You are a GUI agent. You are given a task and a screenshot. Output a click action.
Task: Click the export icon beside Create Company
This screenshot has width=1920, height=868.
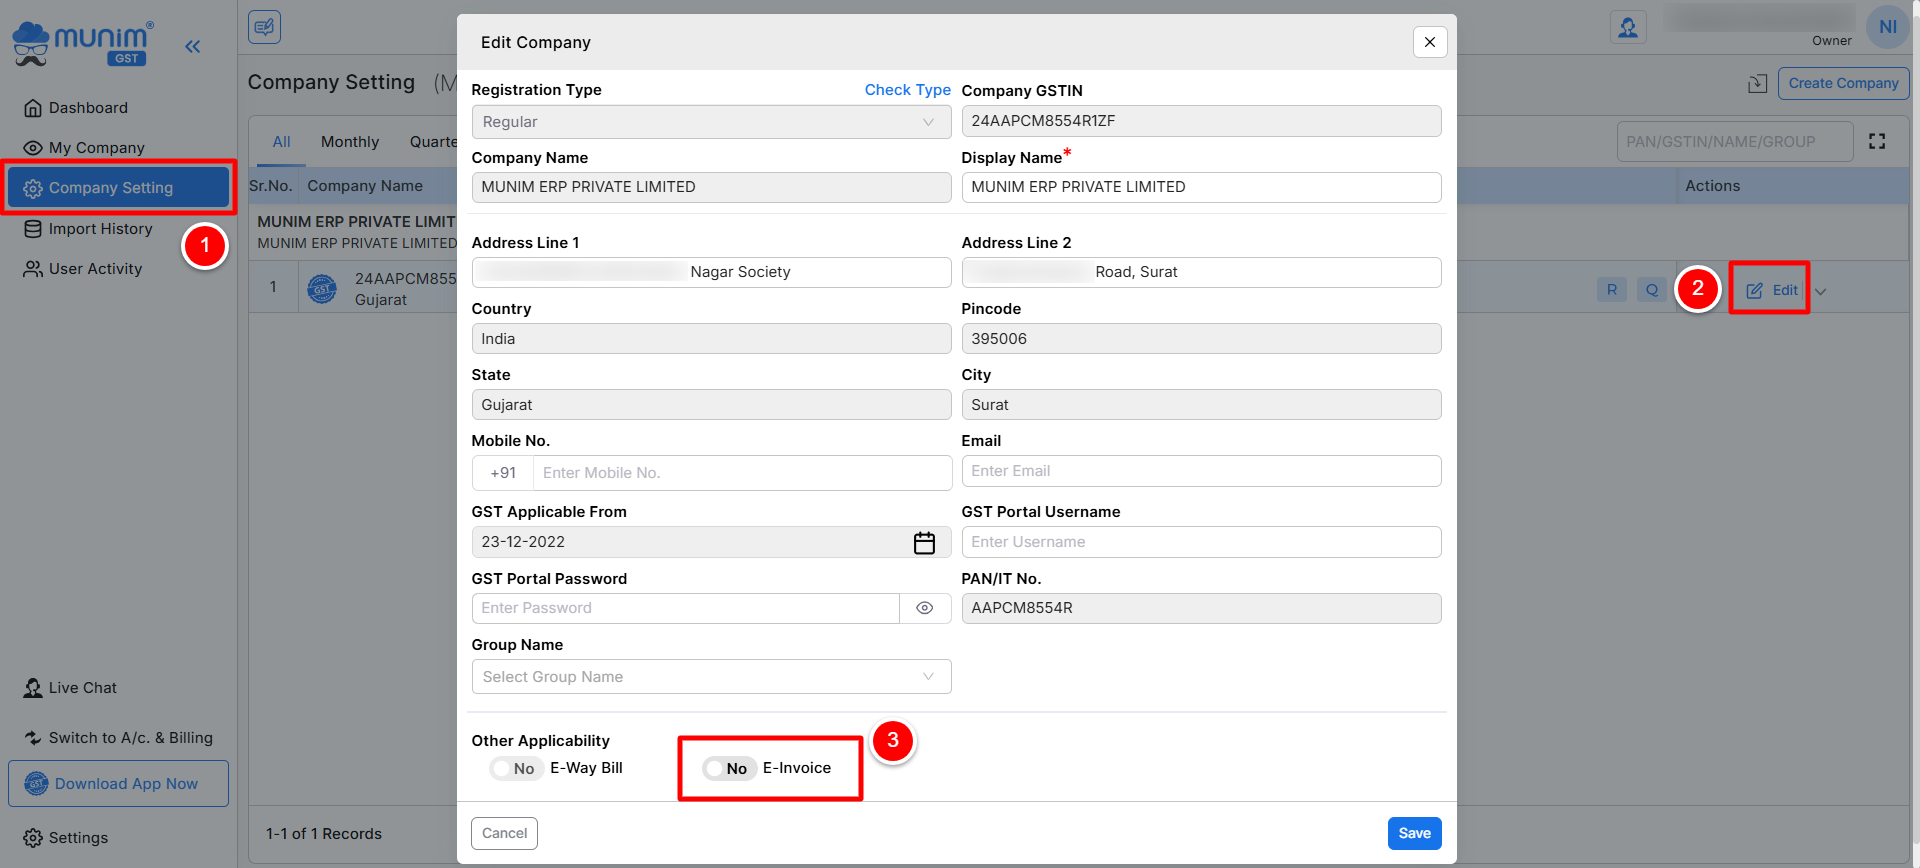click(1757, 84)
